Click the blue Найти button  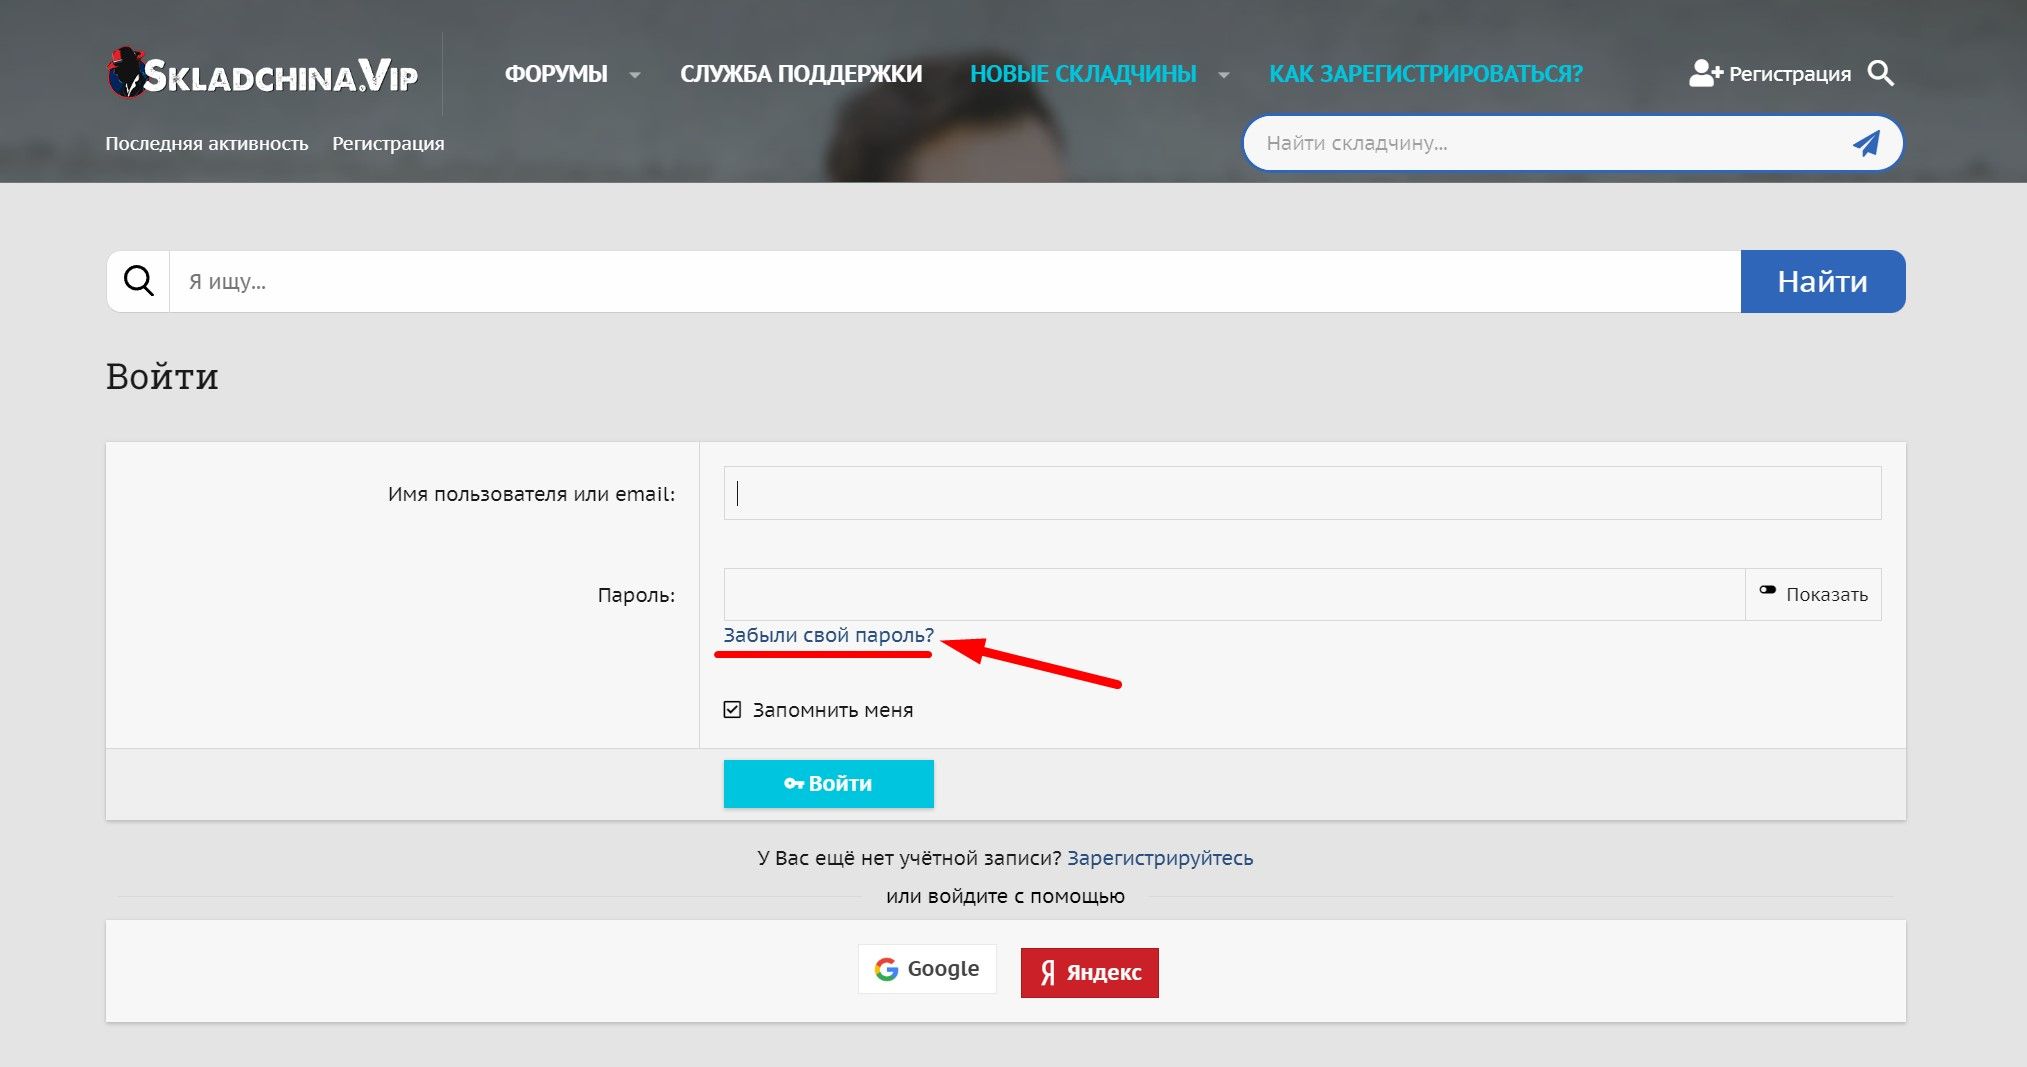point(1822,281)
